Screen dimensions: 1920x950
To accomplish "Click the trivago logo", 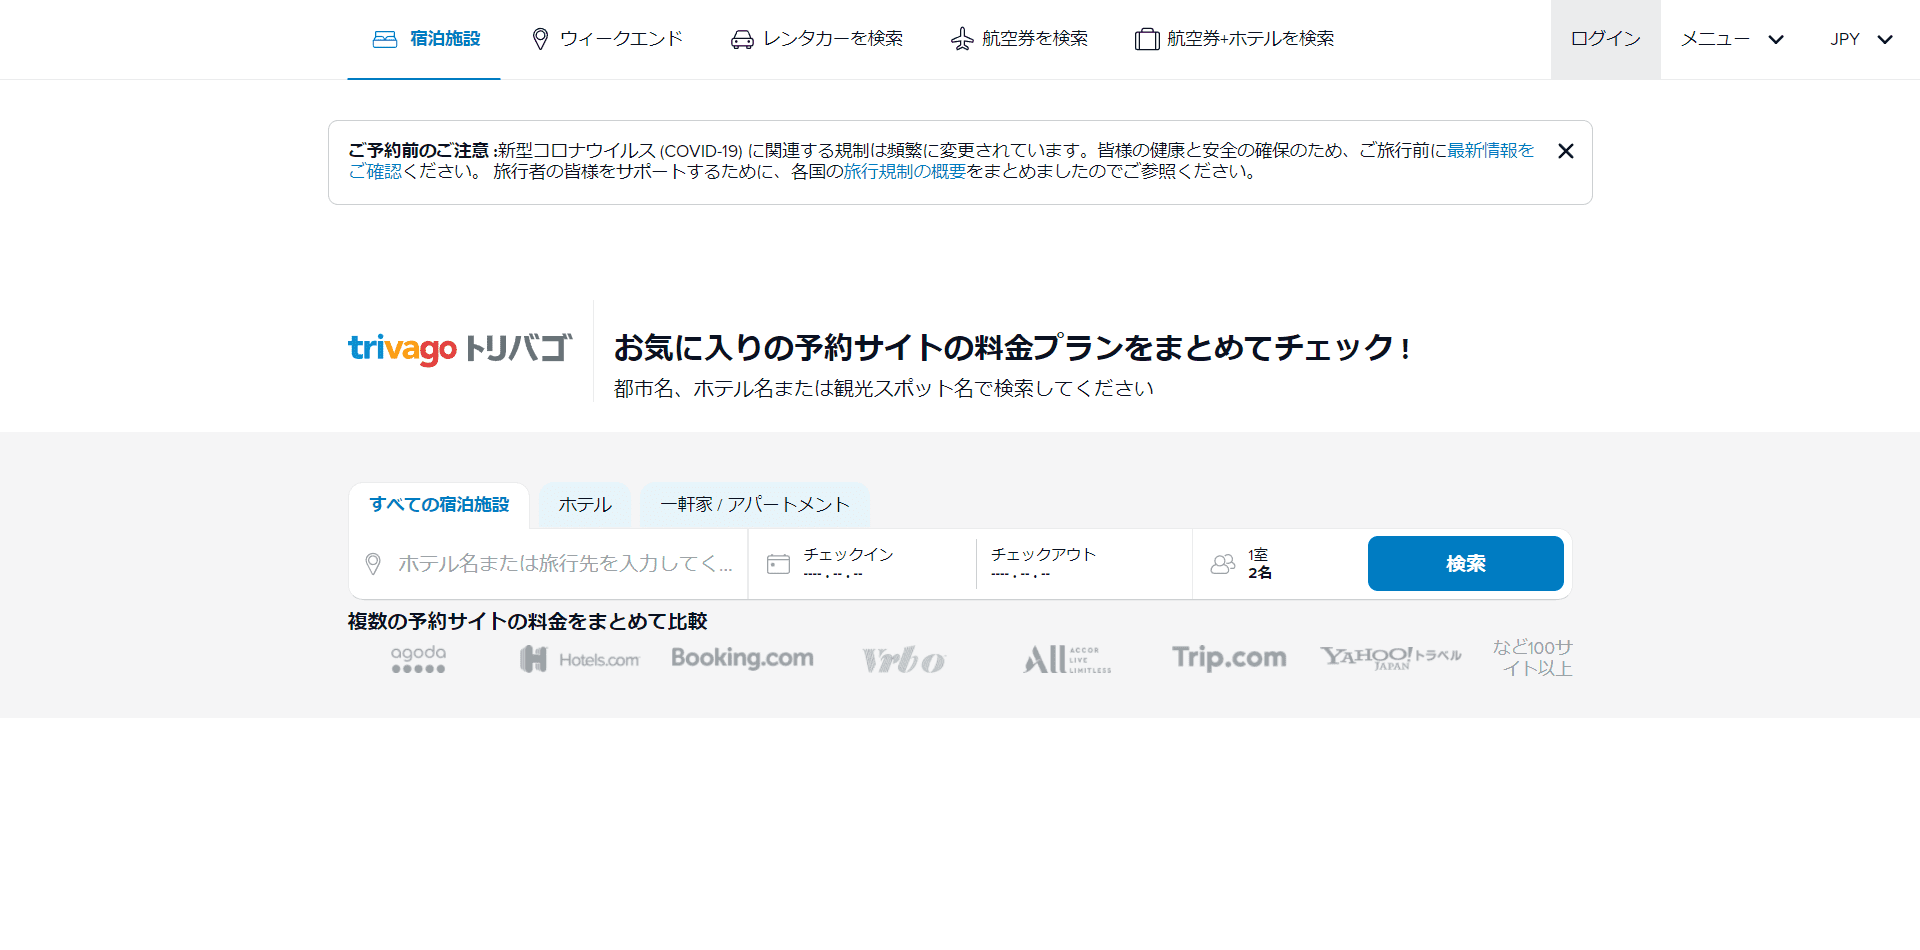I will tap(460, 348).
